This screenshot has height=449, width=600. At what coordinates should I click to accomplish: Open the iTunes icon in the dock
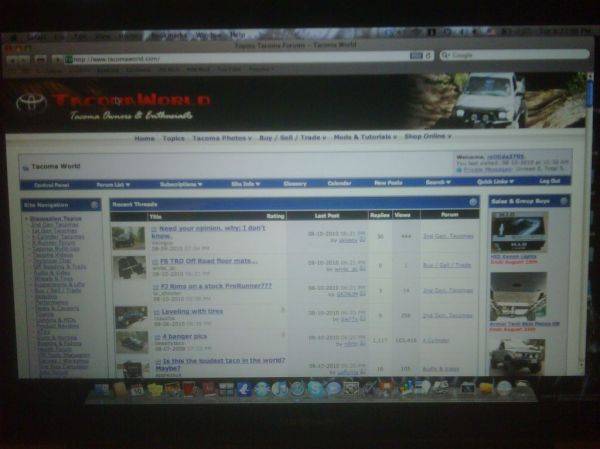click(x=279, y=389)
